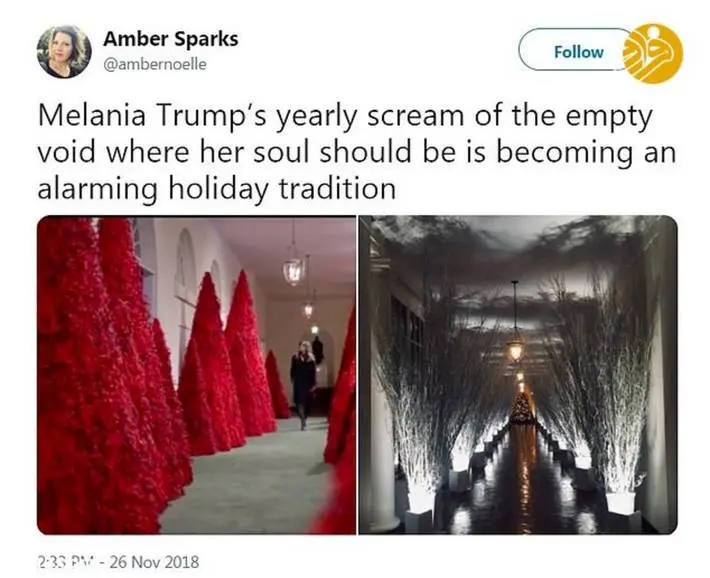Open the @ambernoelle handle link

pos(155,64)
